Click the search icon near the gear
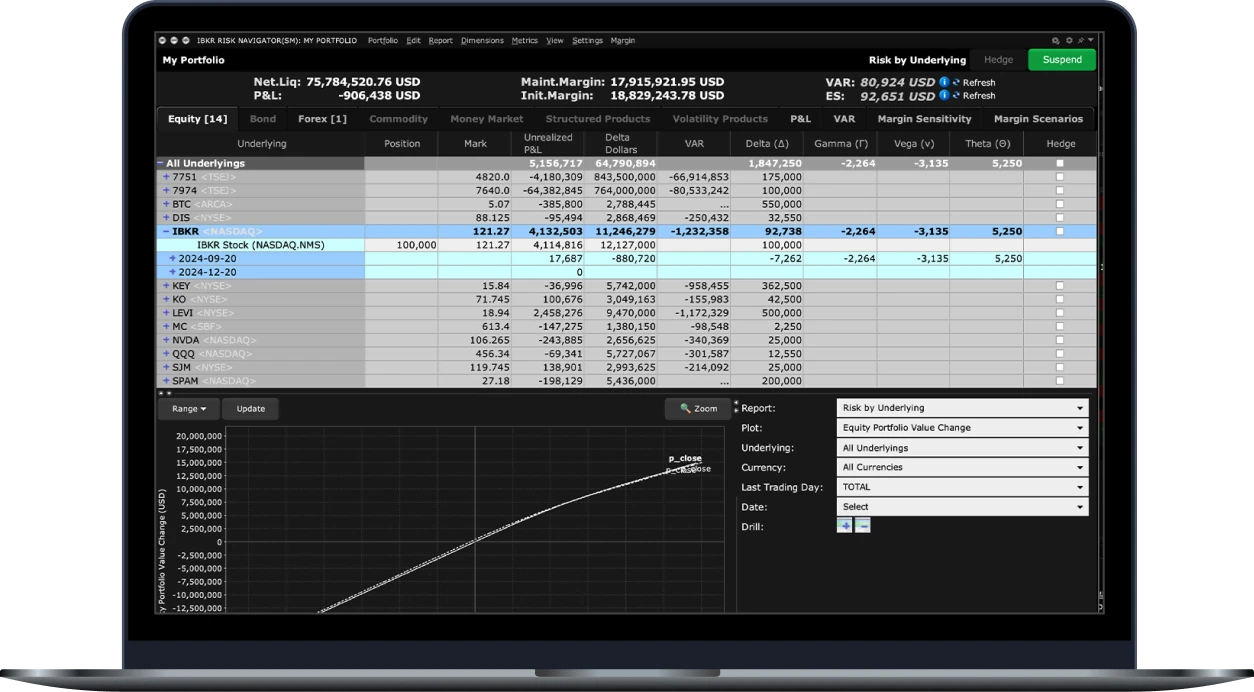The width and height of the screenshot is (1254, 692). tap(1057, 41)
